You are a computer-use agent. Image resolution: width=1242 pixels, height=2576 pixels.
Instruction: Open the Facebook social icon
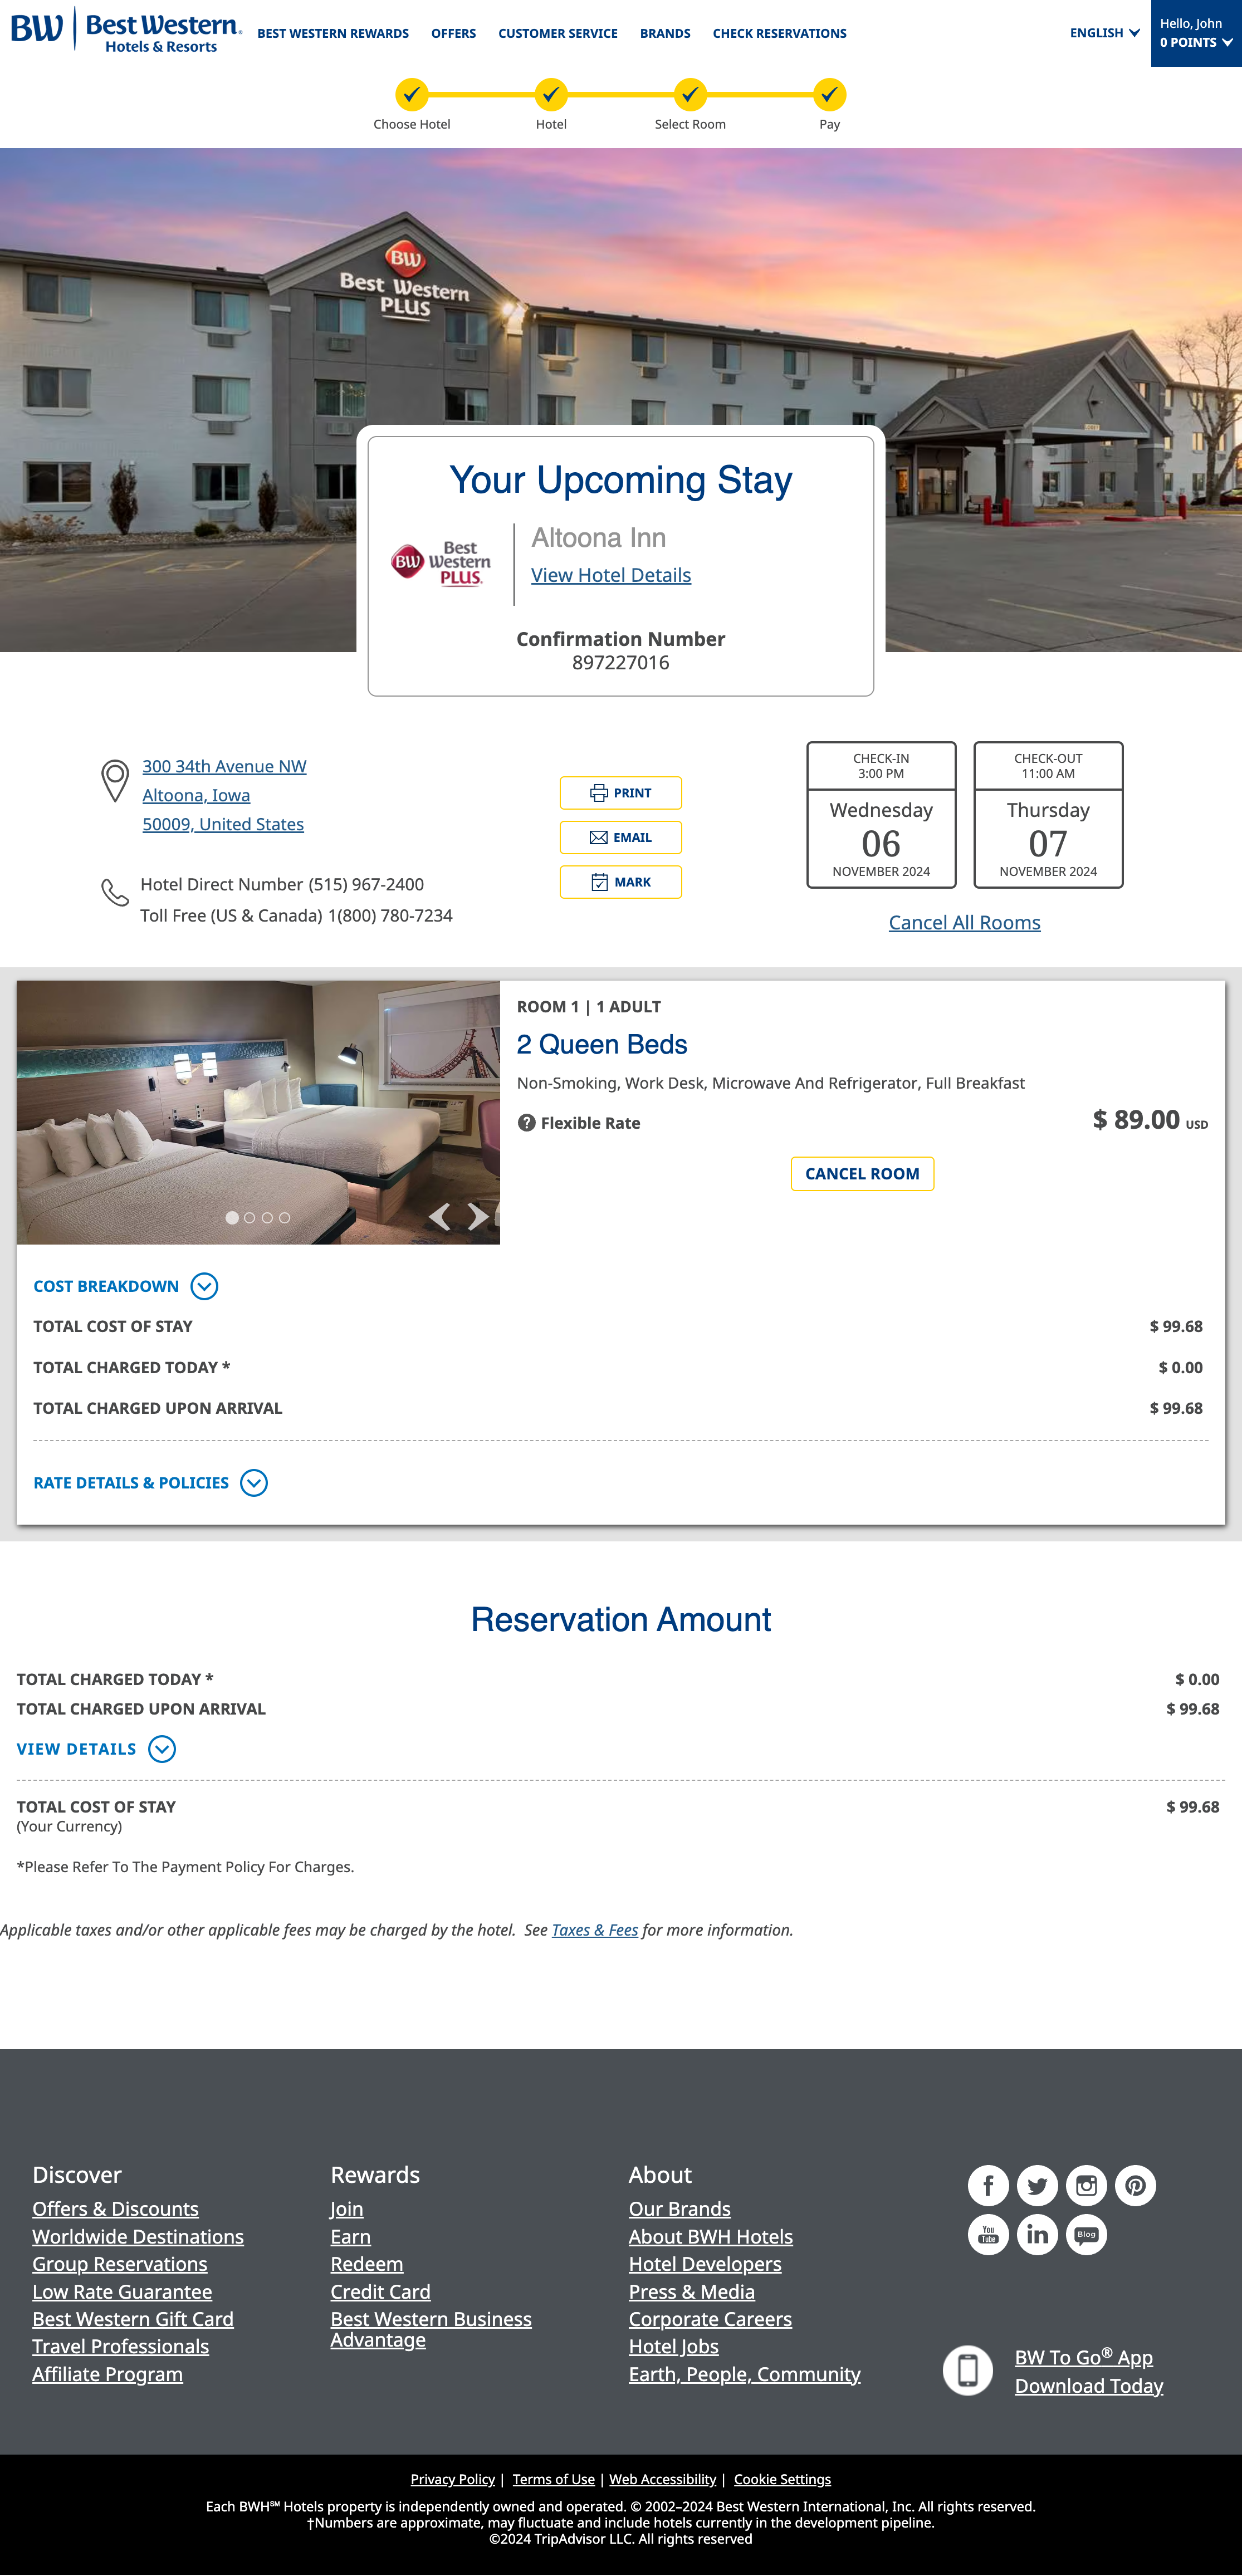[x=988, y=2185]
